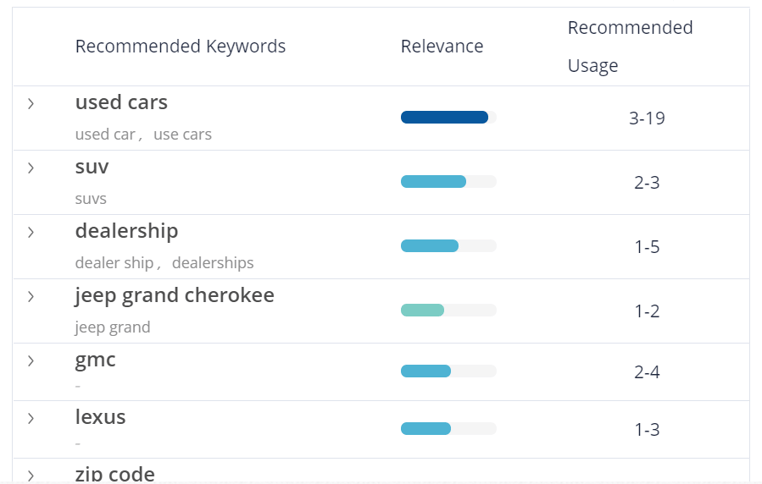Expand the jeep grand cherokee row
This screenshot has width=762, height=484.
pos(31,296)
